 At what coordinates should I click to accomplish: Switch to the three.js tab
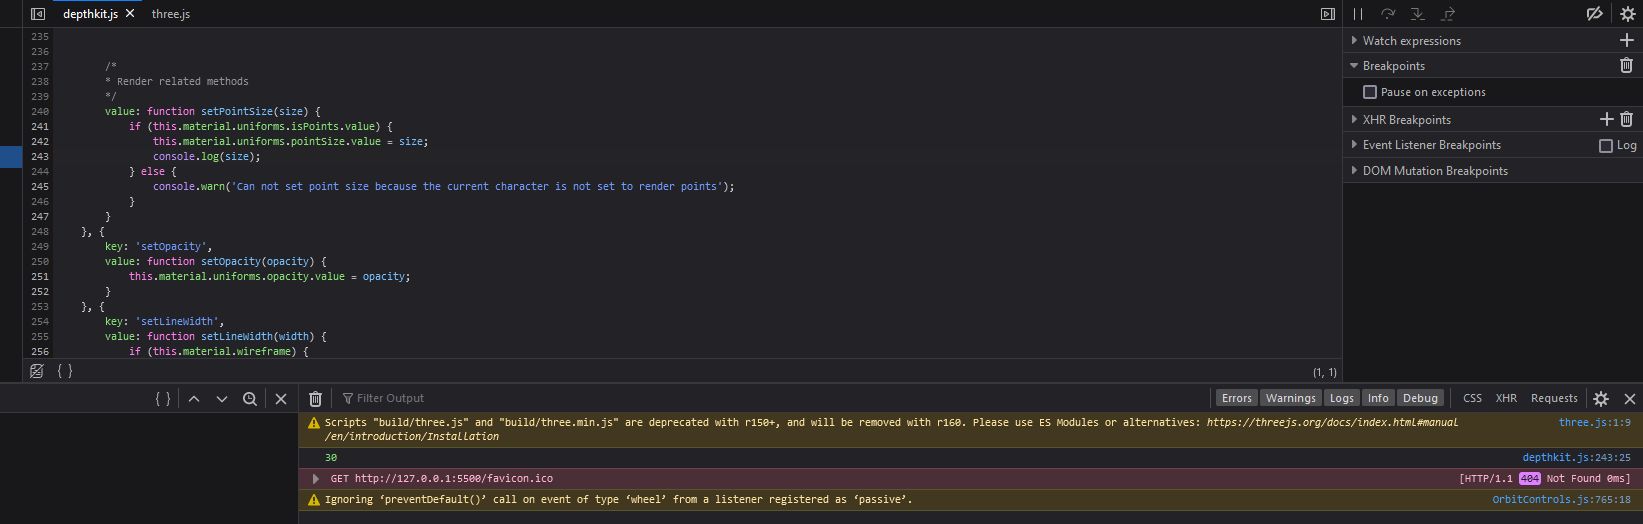(x=171, y=14)
